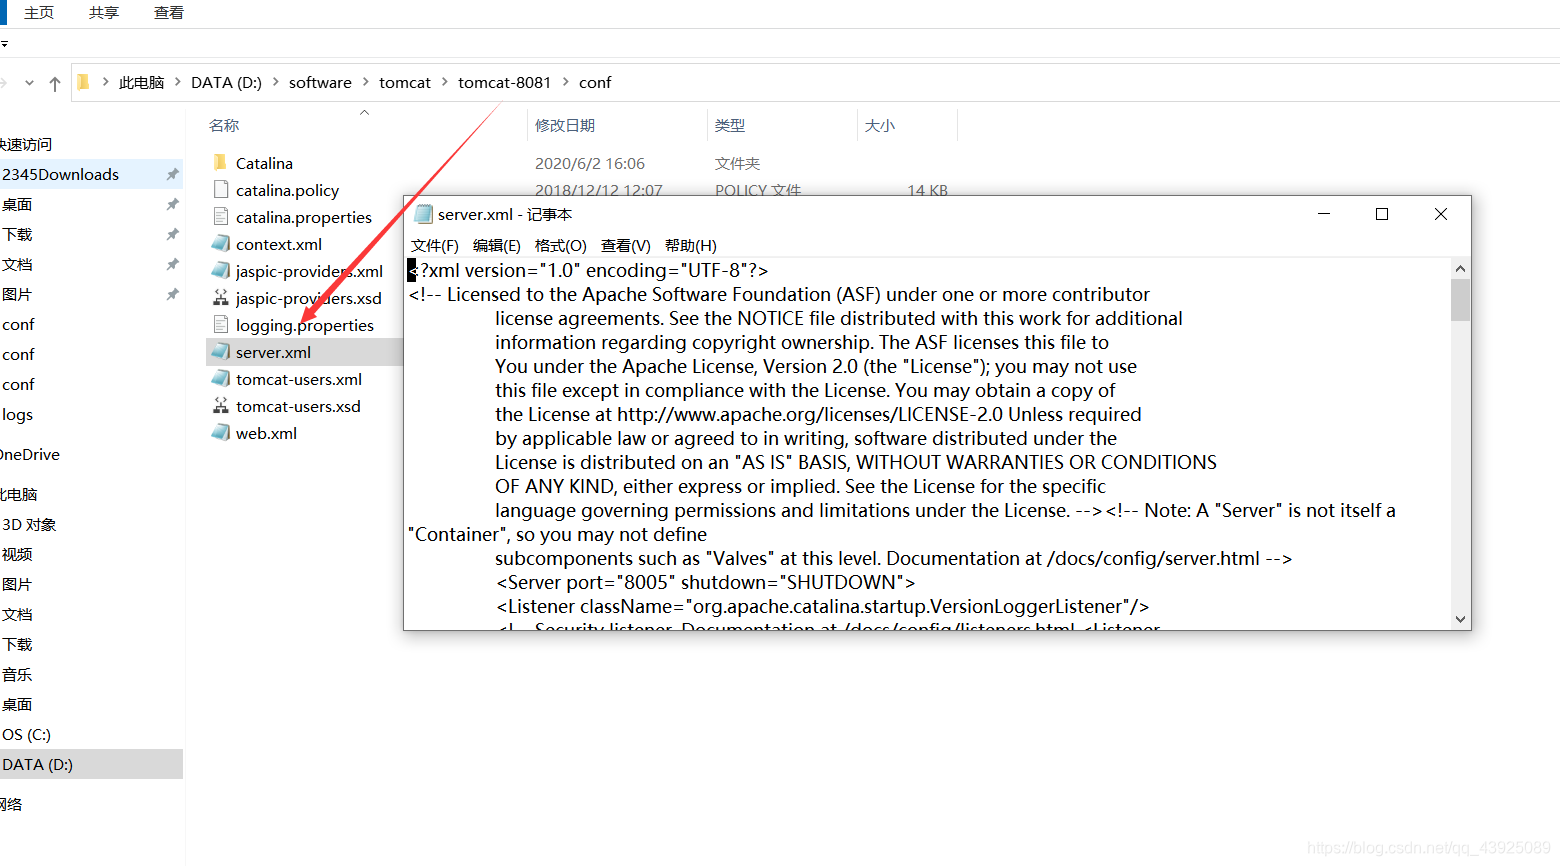This screenshot has height=866, width=1560.
Task: Click the Catalina folder icon
Action: pyautogui.click(x=220, y=163)
